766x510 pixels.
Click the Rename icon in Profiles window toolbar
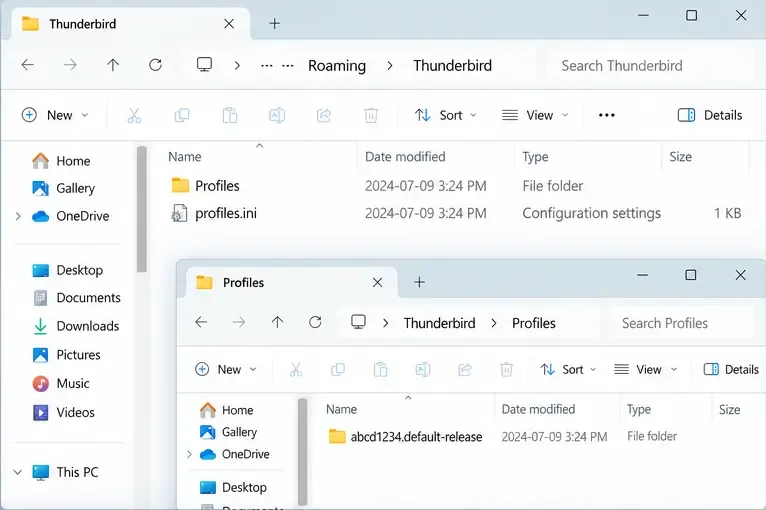coord(423,369)
